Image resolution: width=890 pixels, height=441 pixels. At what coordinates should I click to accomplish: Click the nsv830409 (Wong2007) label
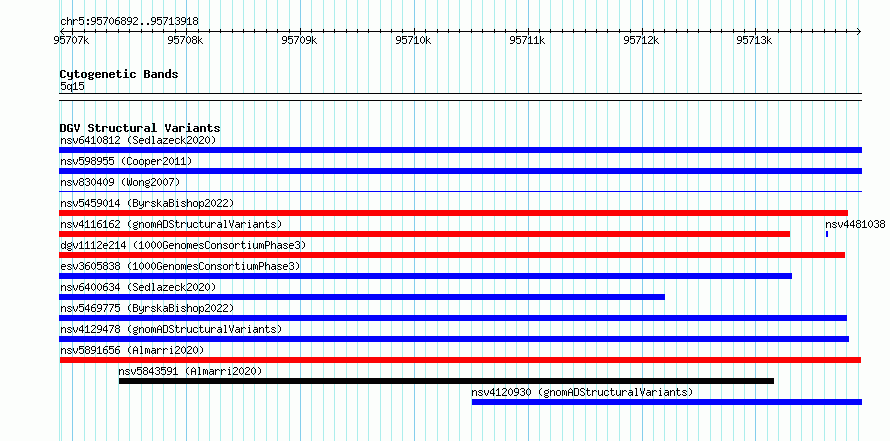[x=120, y=182]
